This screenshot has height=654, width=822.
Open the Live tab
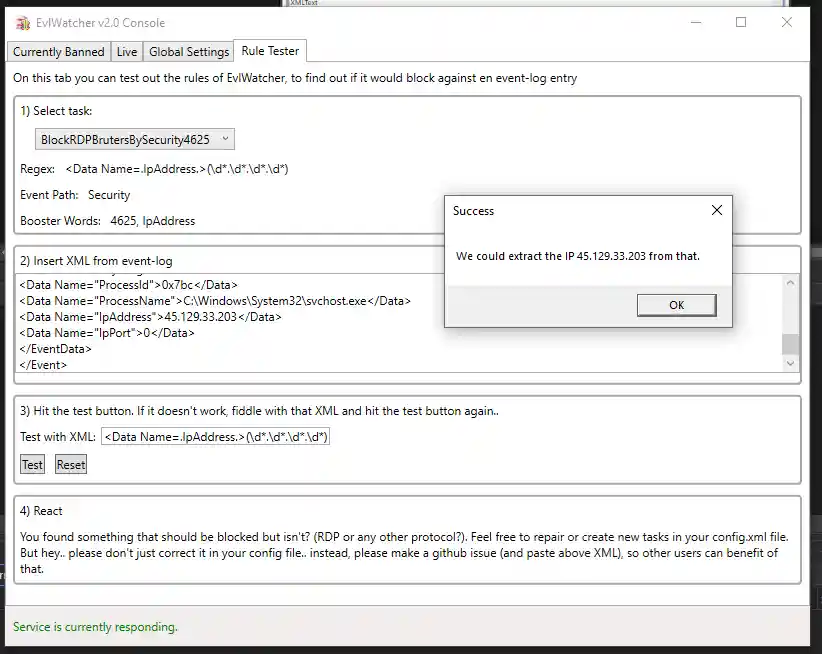pos(127,52)
